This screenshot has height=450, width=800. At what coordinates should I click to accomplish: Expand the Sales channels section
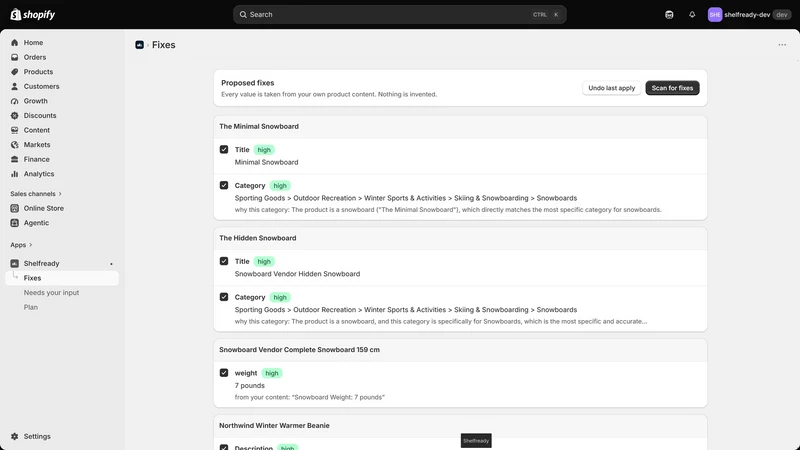(36, 194)
